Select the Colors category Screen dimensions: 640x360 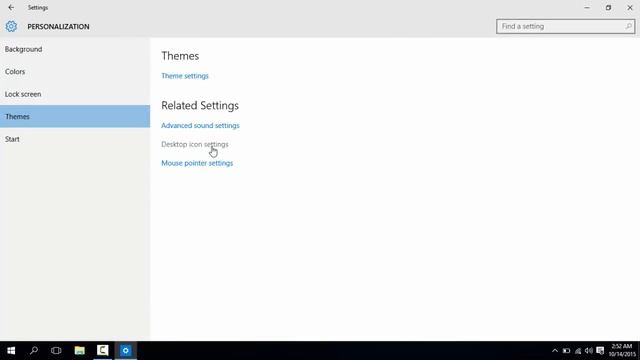tap(75, 71)
